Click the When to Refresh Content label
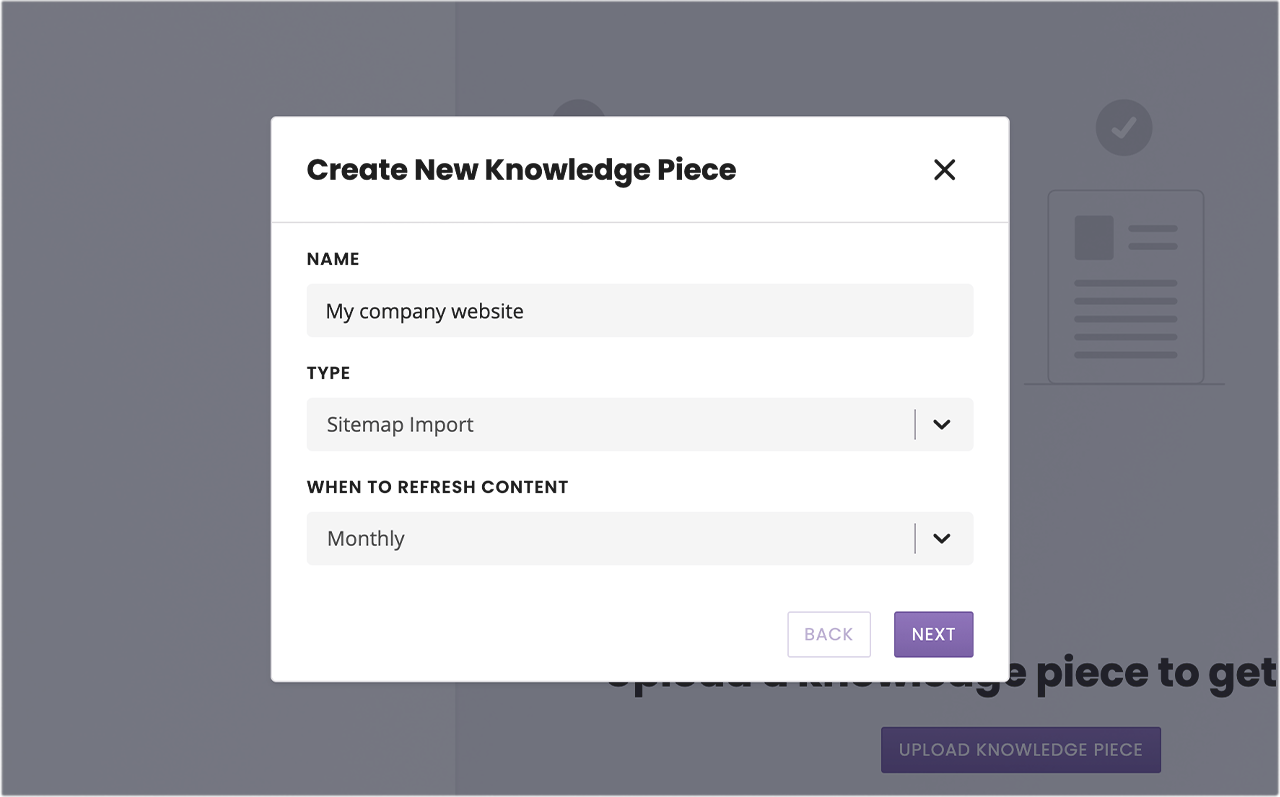1280x797 pixels. click(437, 487)
